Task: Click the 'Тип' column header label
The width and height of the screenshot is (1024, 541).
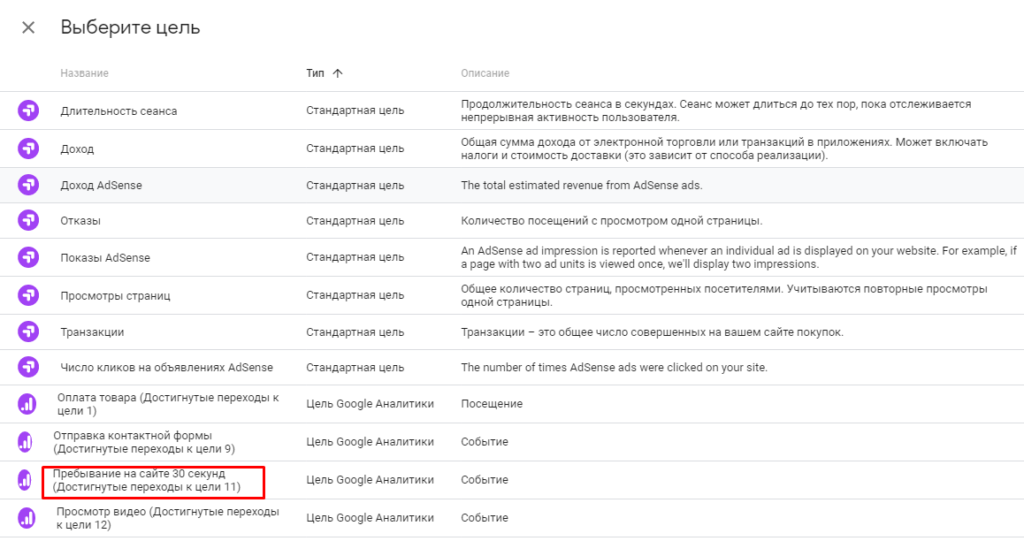Action: [x=315, y=73]
